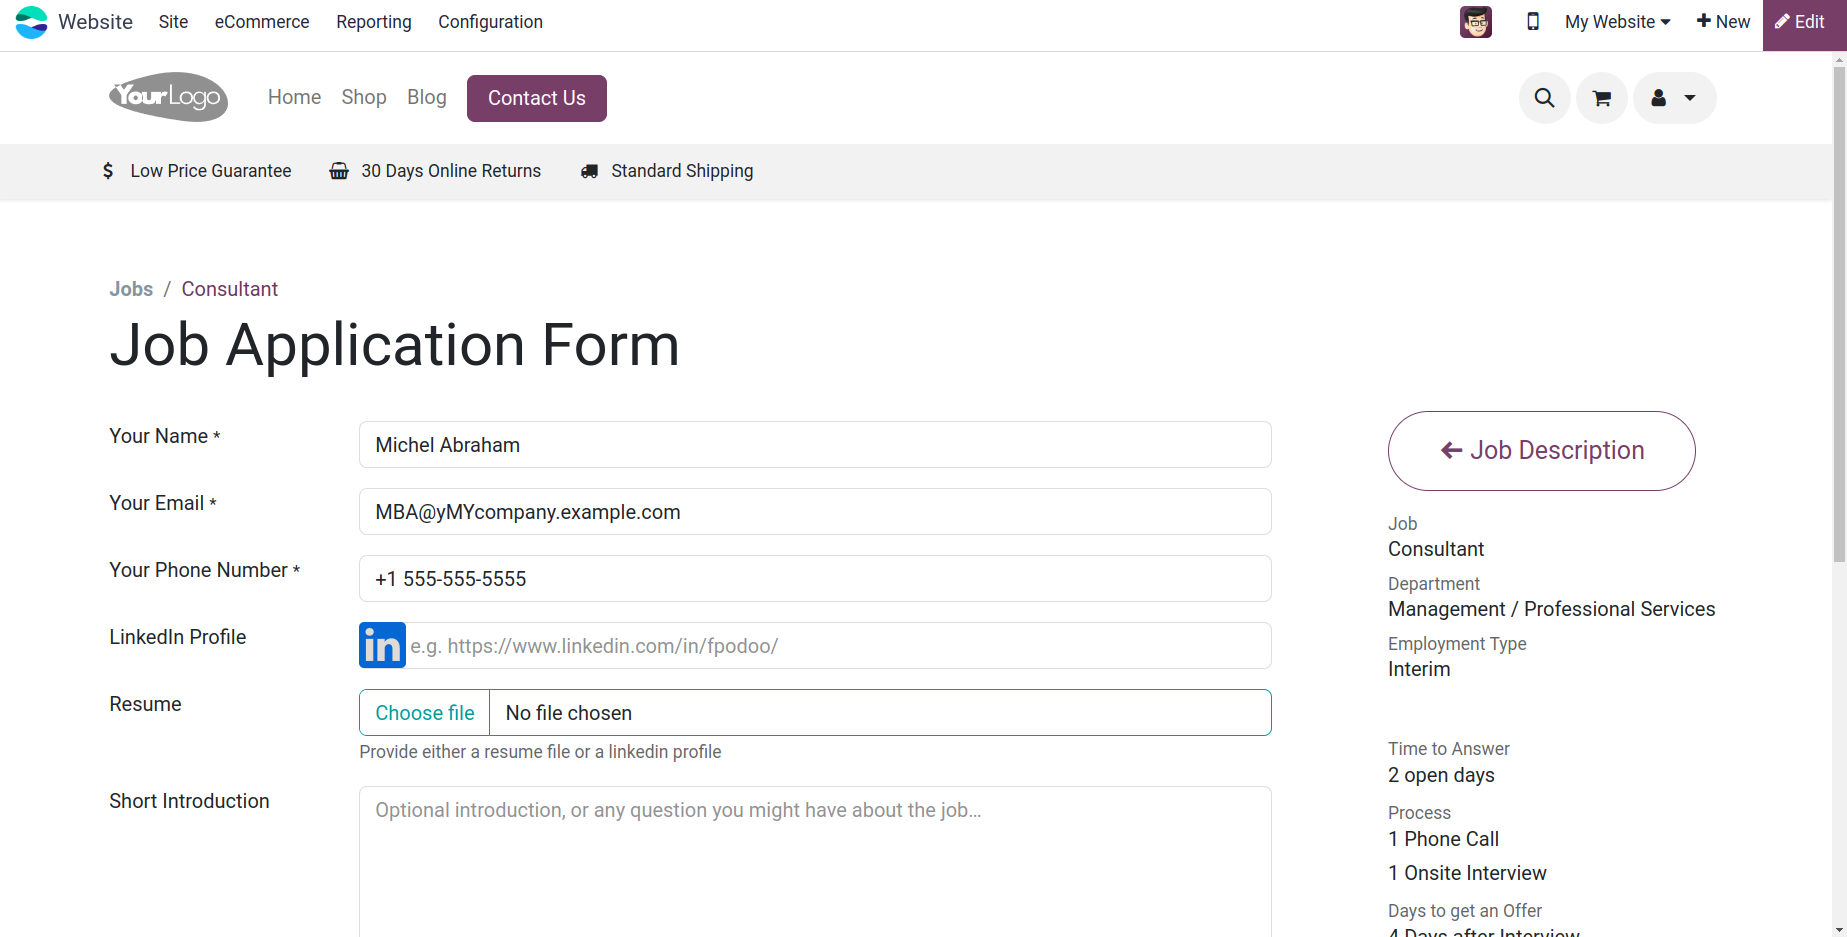Click the user avatar in top bar
The image size is (1847, 937).
pyautogui.click(x=1476, y=22)
